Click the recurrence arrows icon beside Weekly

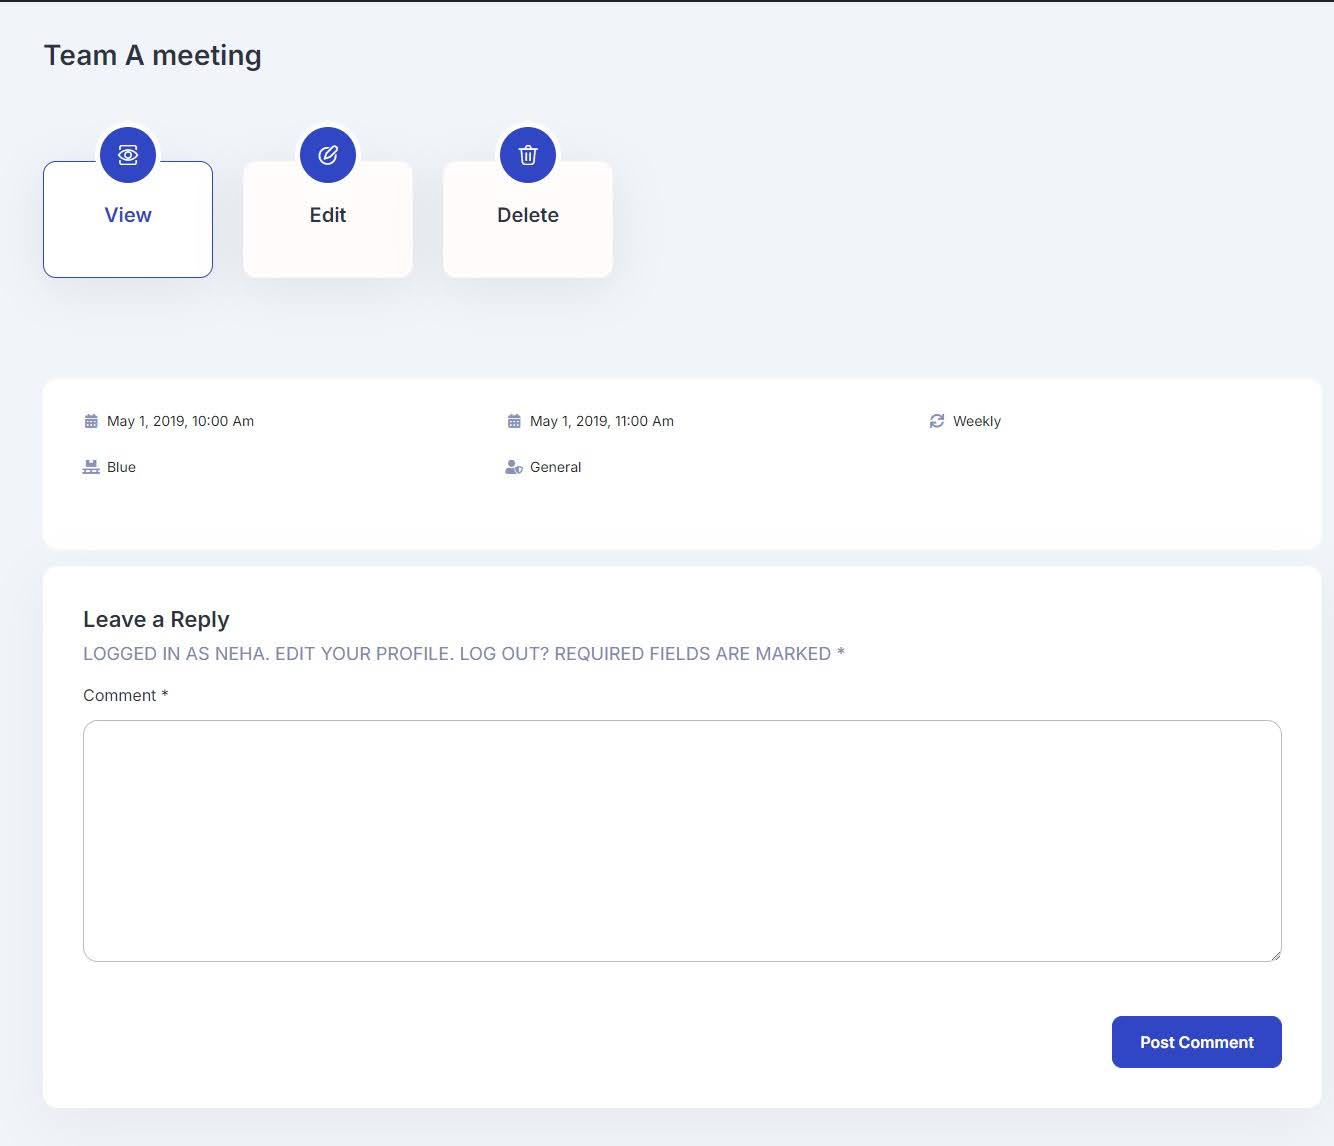[937, 421]
